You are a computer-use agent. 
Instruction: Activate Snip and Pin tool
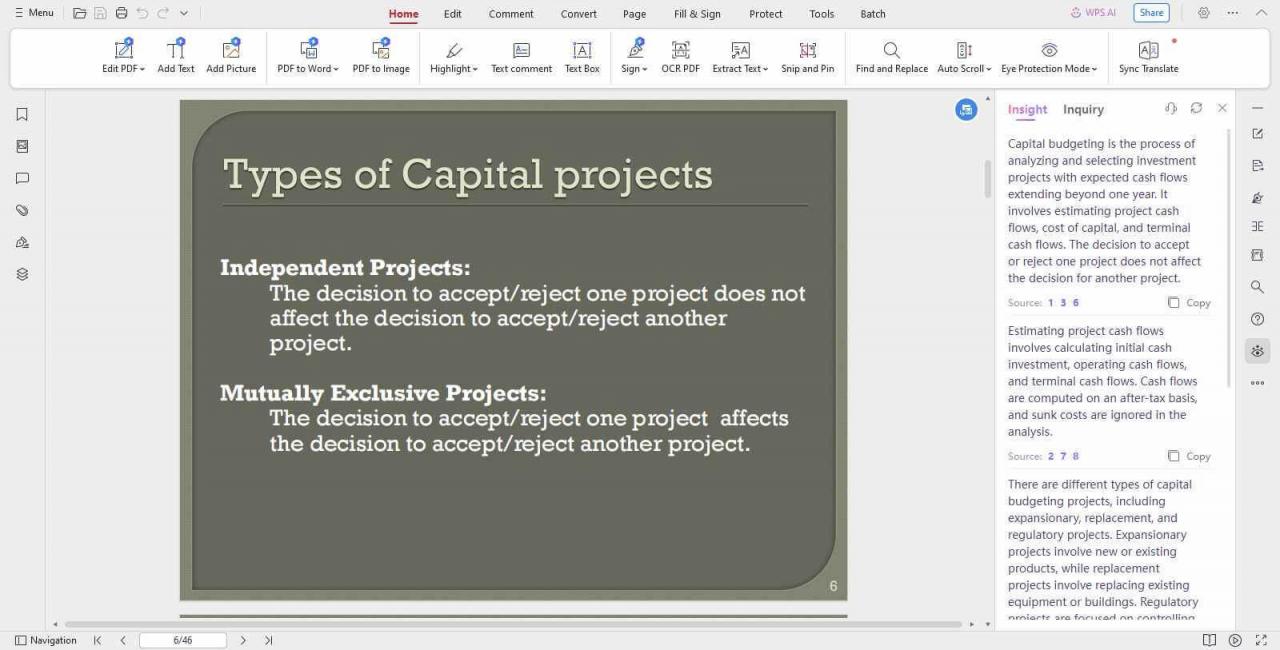click(x=808, y=56)
